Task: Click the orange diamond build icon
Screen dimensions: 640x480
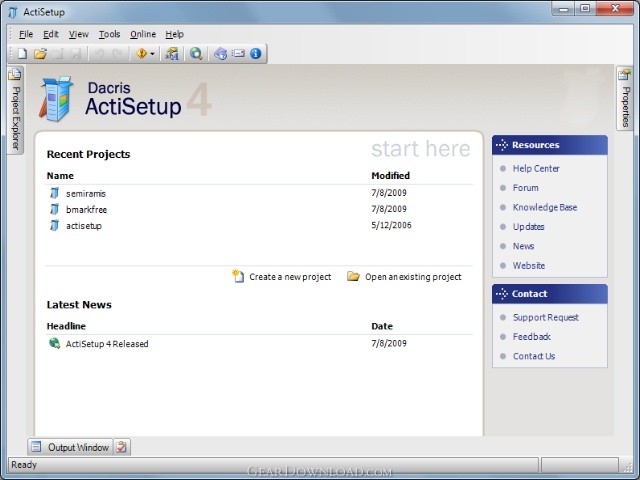Action: pos(142,53)
